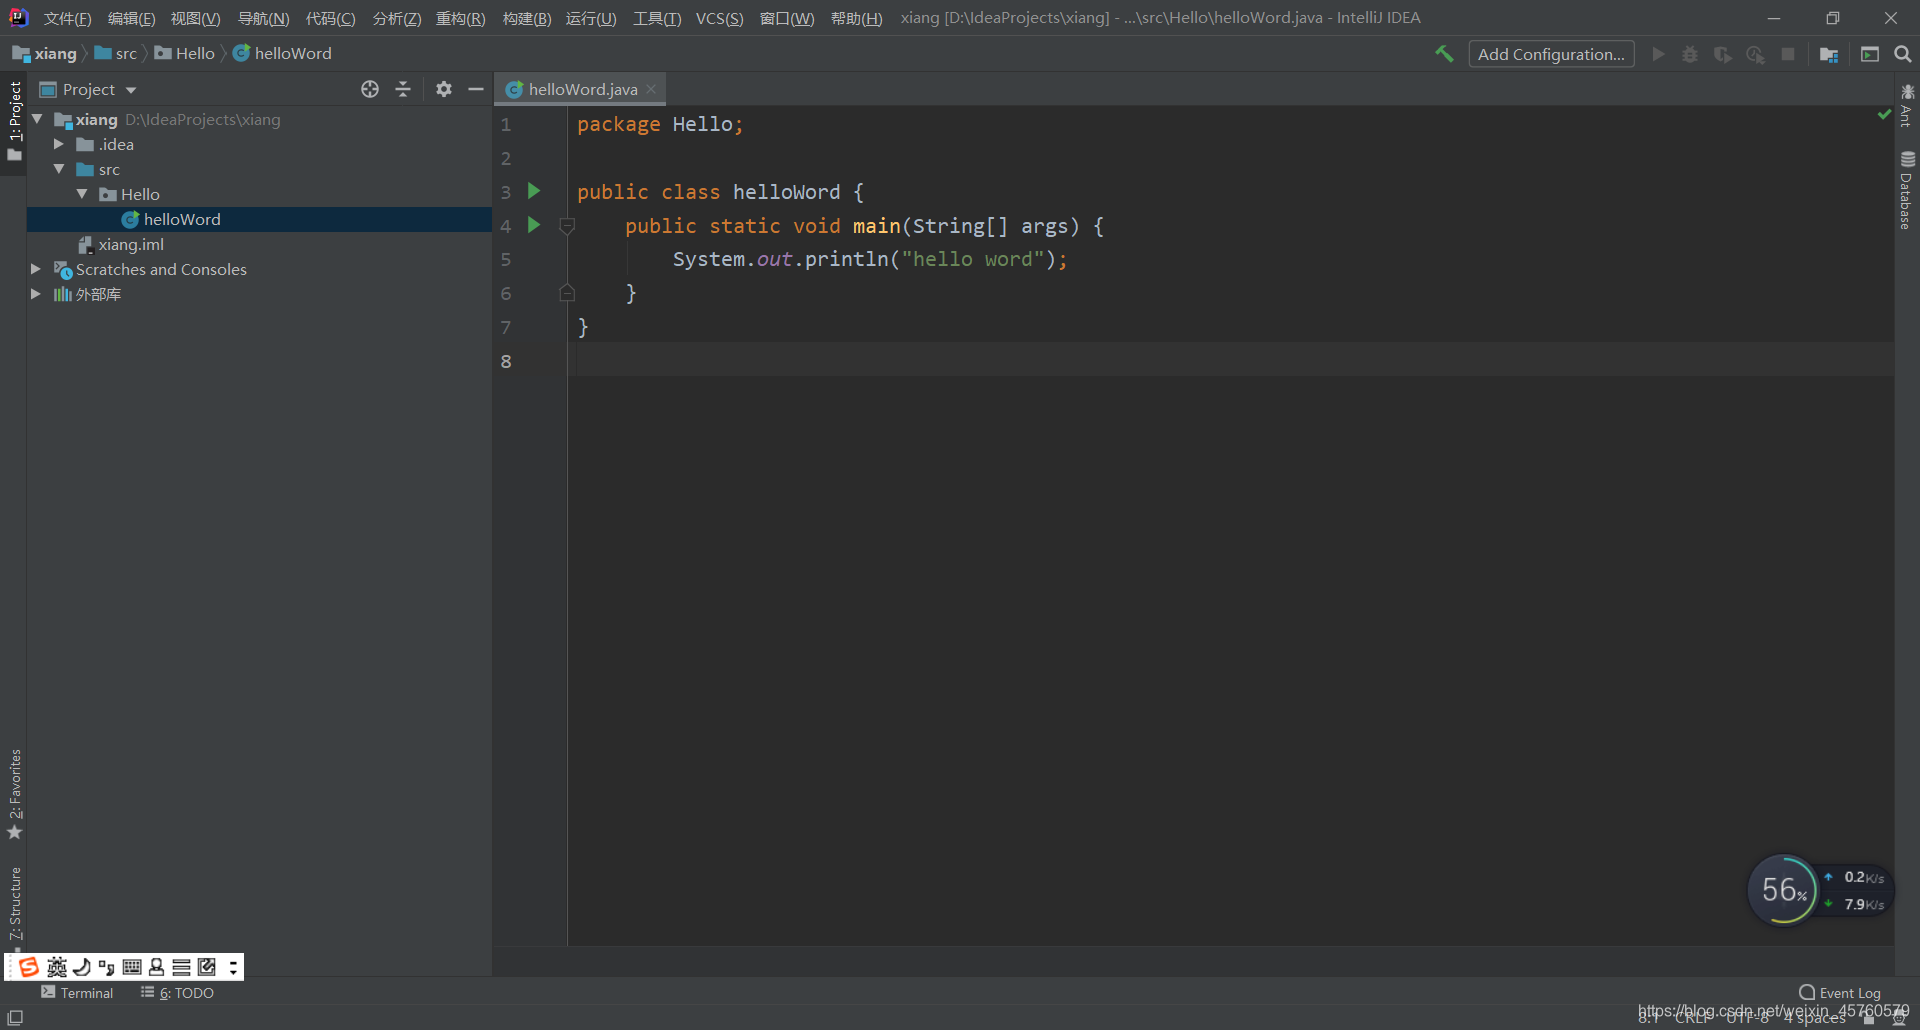Click Sogou punctuation mode icon
Viewport: 1920px width, 1030px height.
click(107, 967)
